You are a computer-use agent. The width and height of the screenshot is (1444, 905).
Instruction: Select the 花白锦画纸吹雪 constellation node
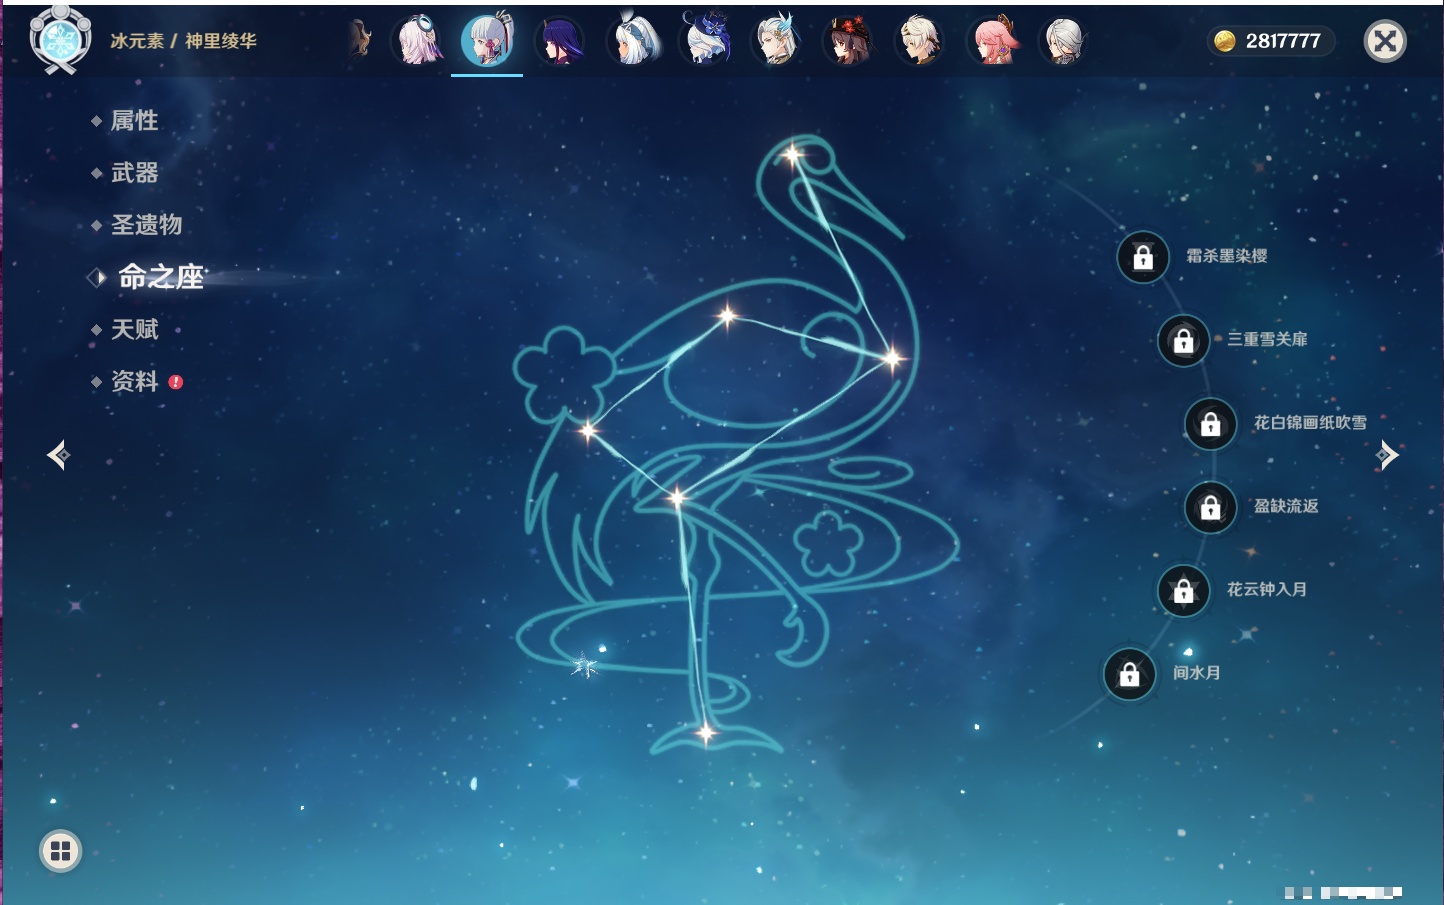tap(1210, 424)
